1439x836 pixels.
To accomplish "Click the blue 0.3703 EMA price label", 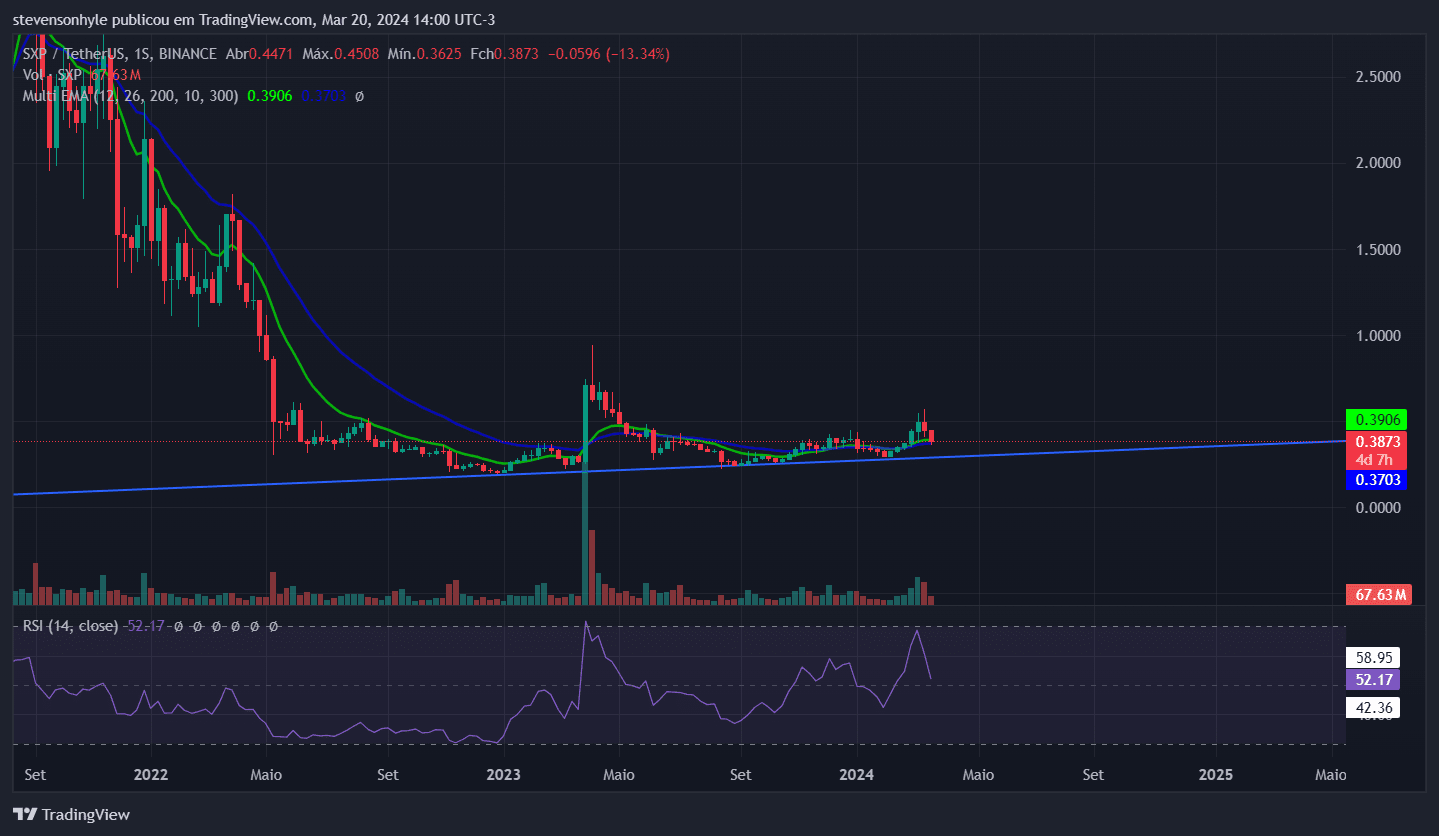I will (1376, 480).
